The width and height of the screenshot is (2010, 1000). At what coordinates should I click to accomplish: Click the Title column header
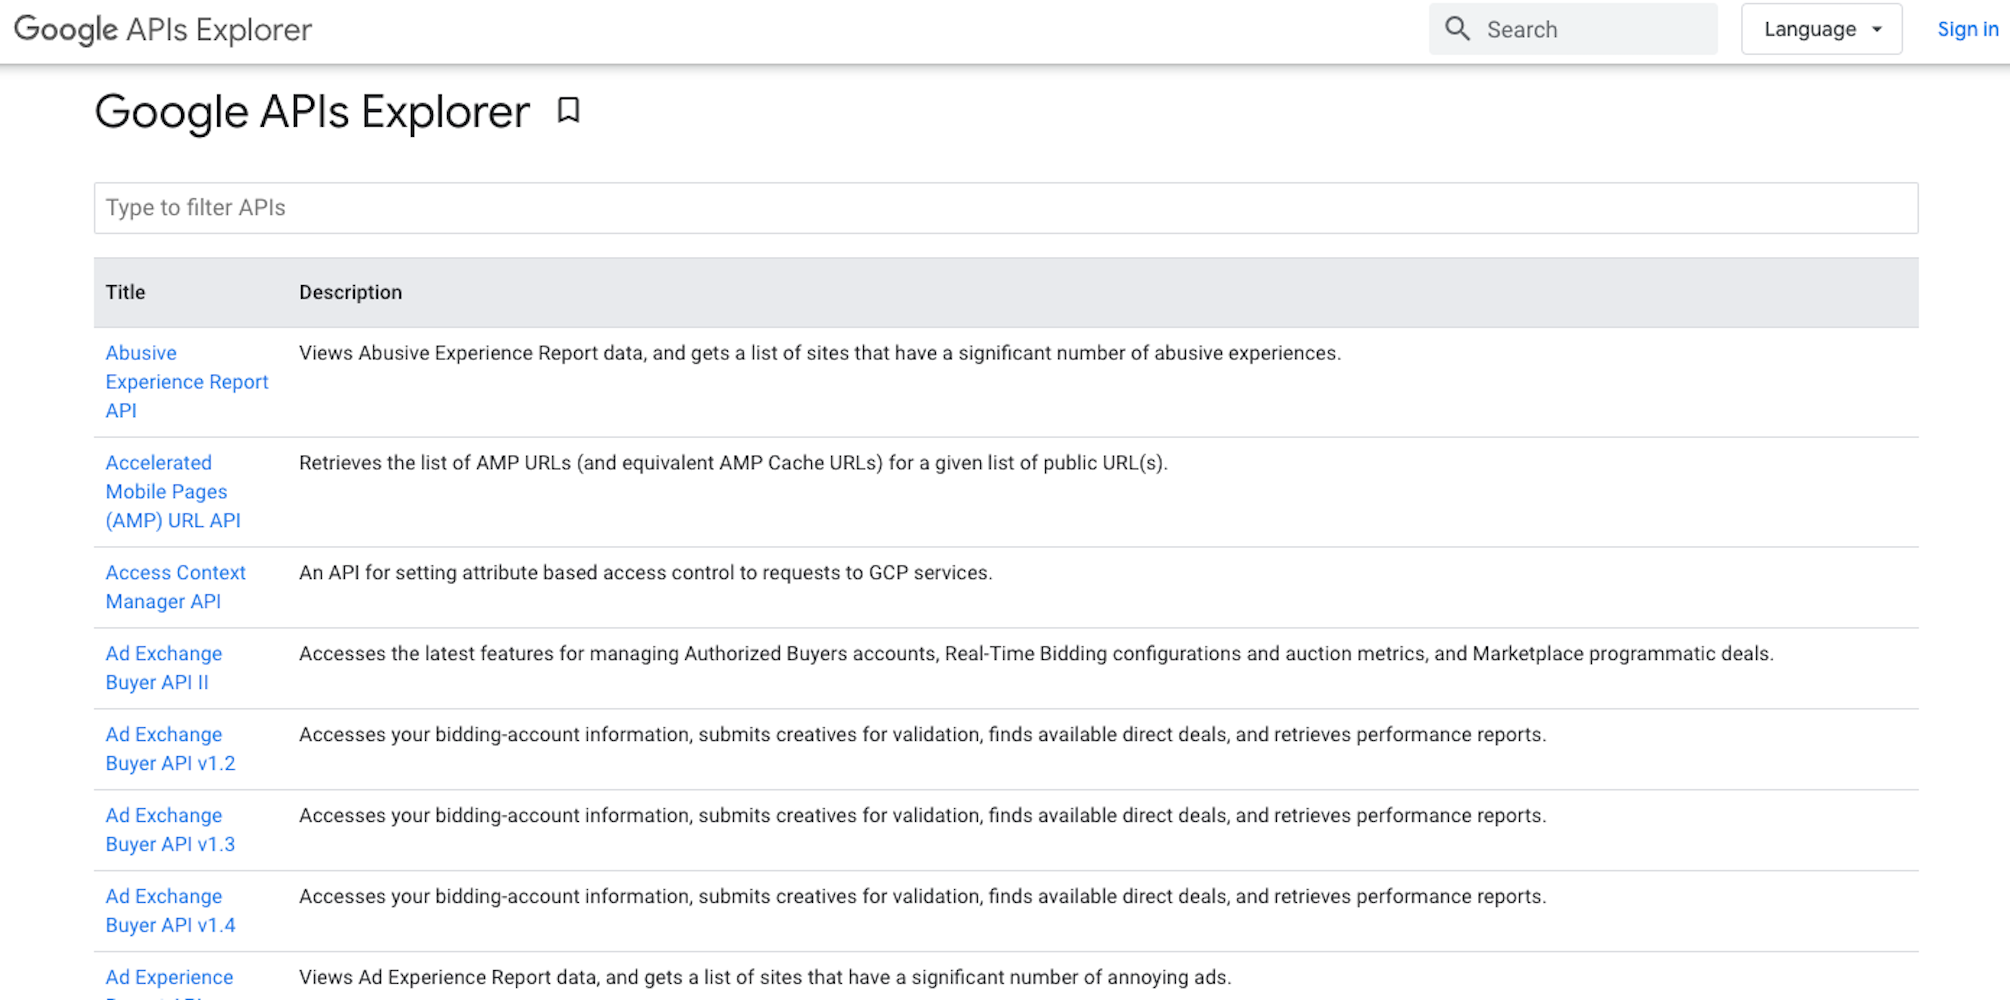coord(126,292)
